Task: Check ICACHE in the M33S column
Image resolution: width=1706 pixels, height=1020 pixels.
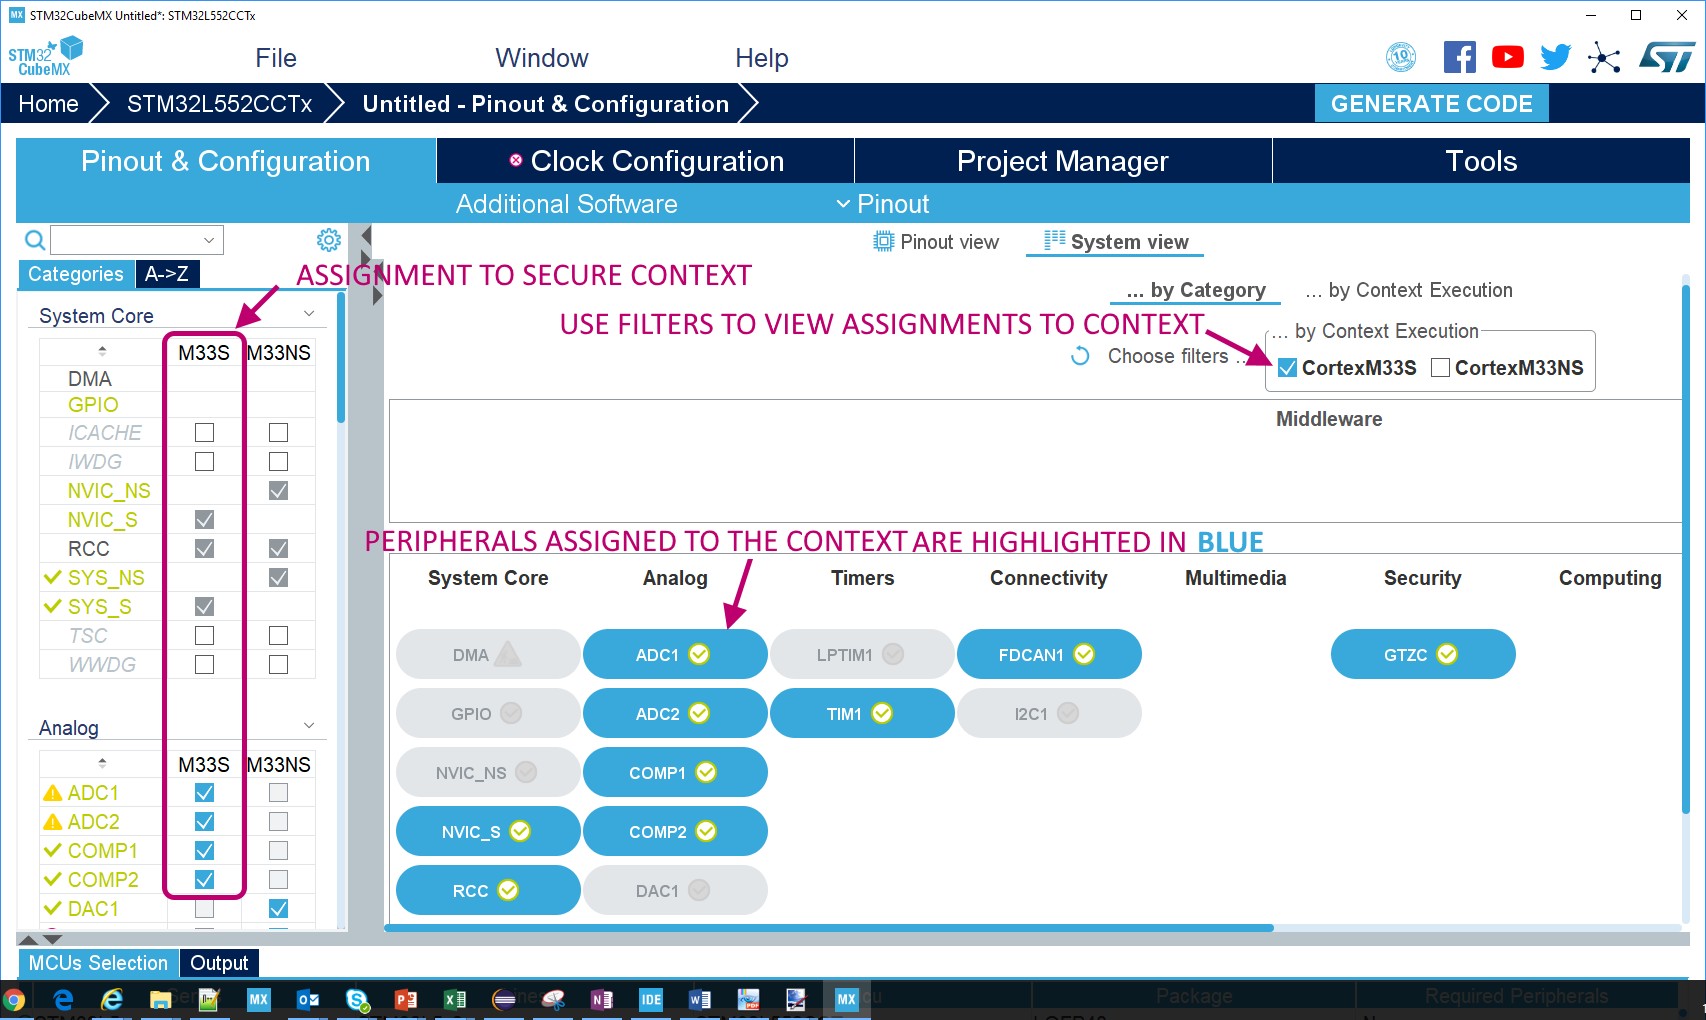Action: point(204,432)
